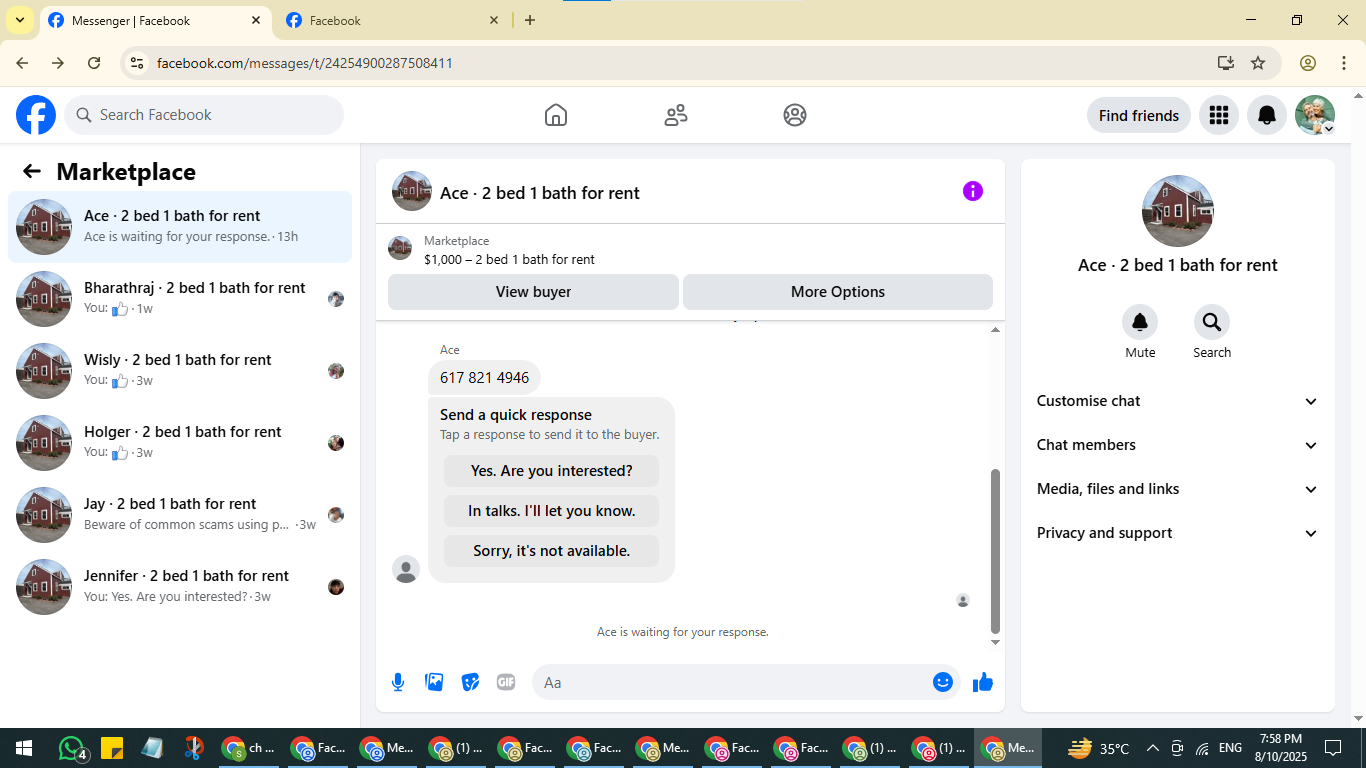
Task: Send a thumbs up like
Action: click(x=983, y=682)
